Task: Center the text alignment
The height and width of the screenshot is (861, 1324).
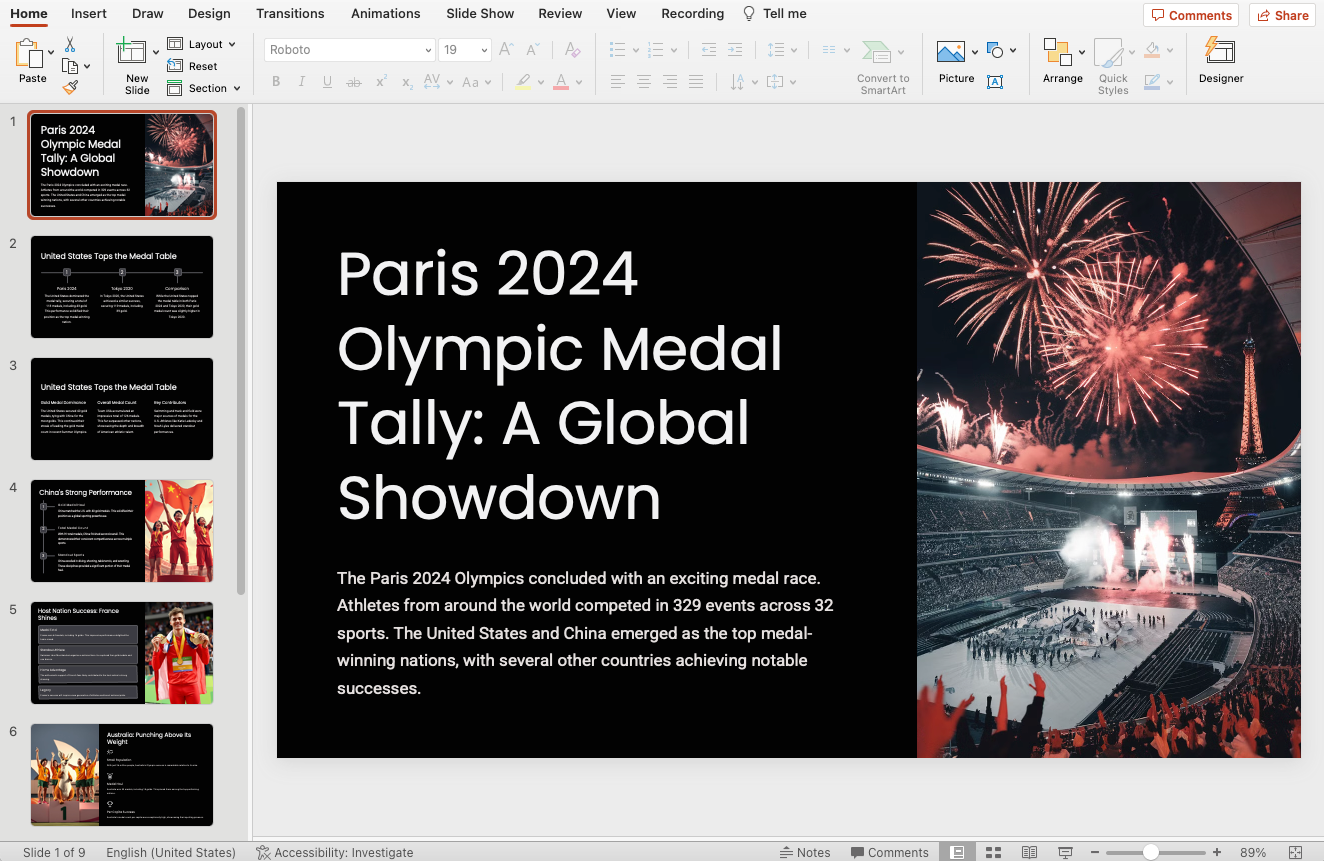Action: pos(644,82)
